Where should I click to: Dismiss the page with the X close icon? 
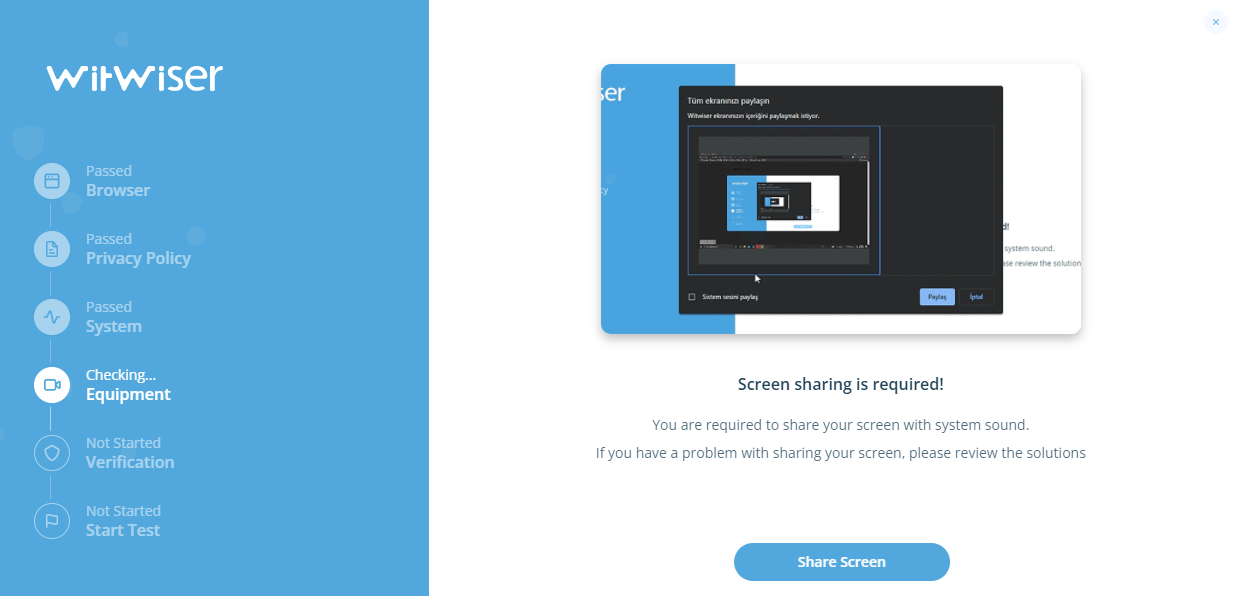pyautogui.click(x=1215, y=22)
